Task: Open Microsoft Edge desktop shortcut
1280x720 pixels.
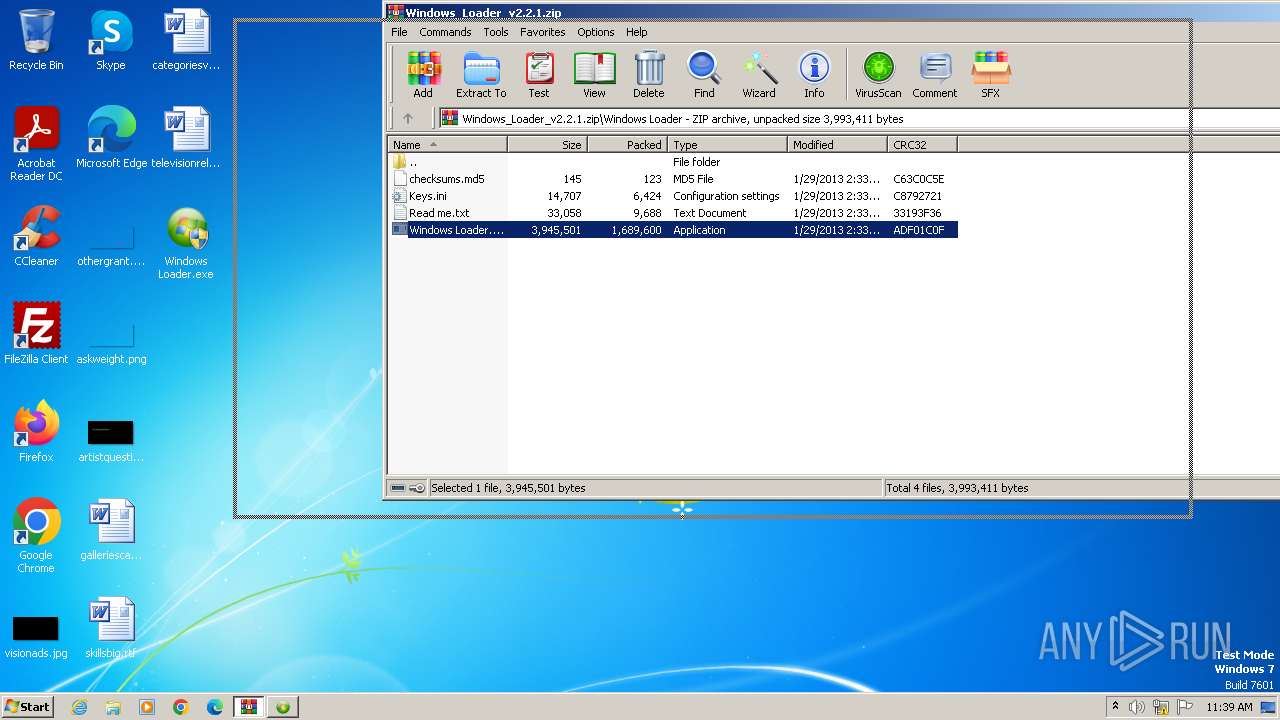Action: (x=111, y=138)
